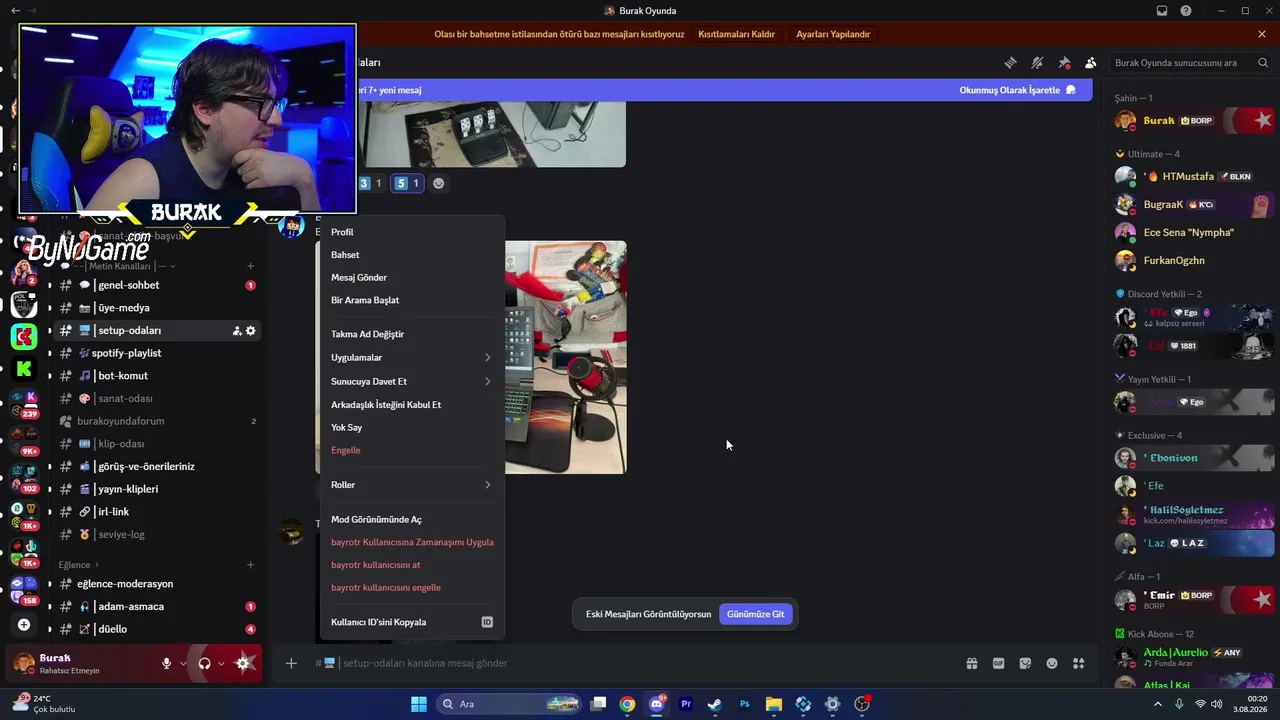
Task: Select Engelle in context menu
Action: pyautogui.click(x=411, y=450)
